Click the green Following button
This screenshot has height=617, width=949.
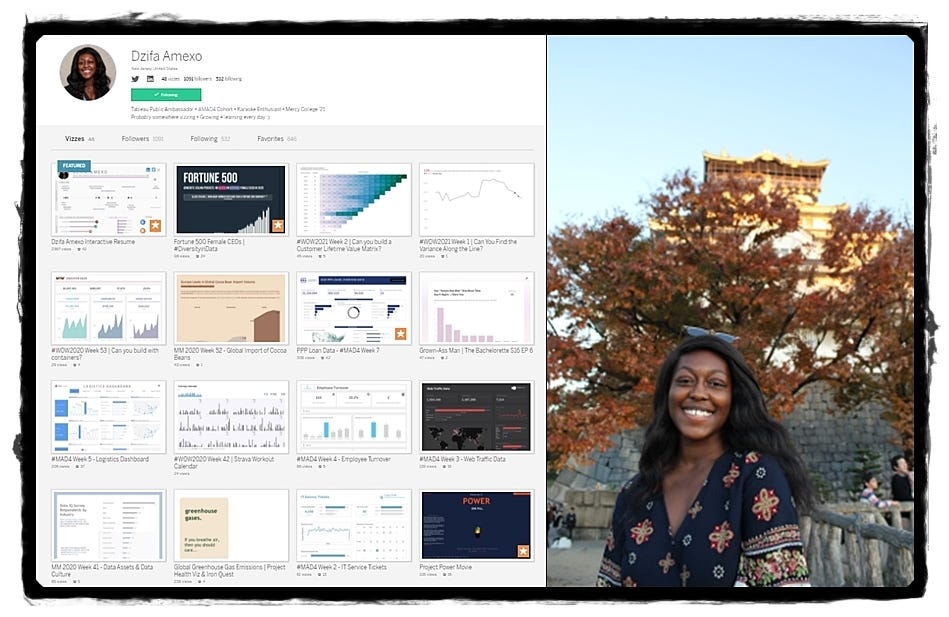pyautogui.click(x=166, y=94)
